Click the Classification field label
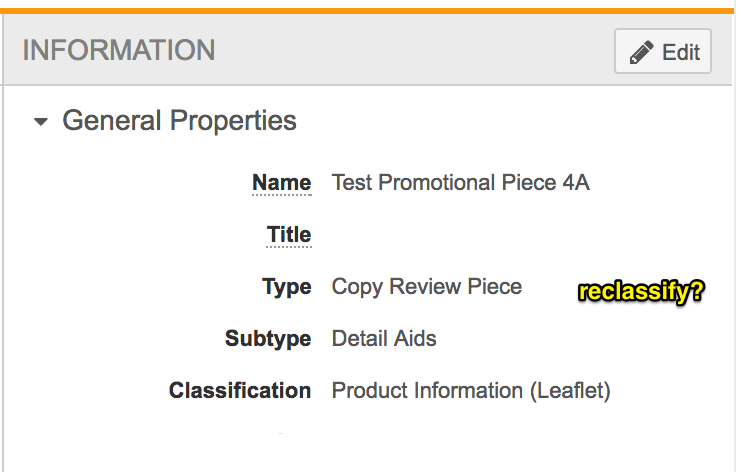Viewport: 748px width, 472px height. (240, 391)
